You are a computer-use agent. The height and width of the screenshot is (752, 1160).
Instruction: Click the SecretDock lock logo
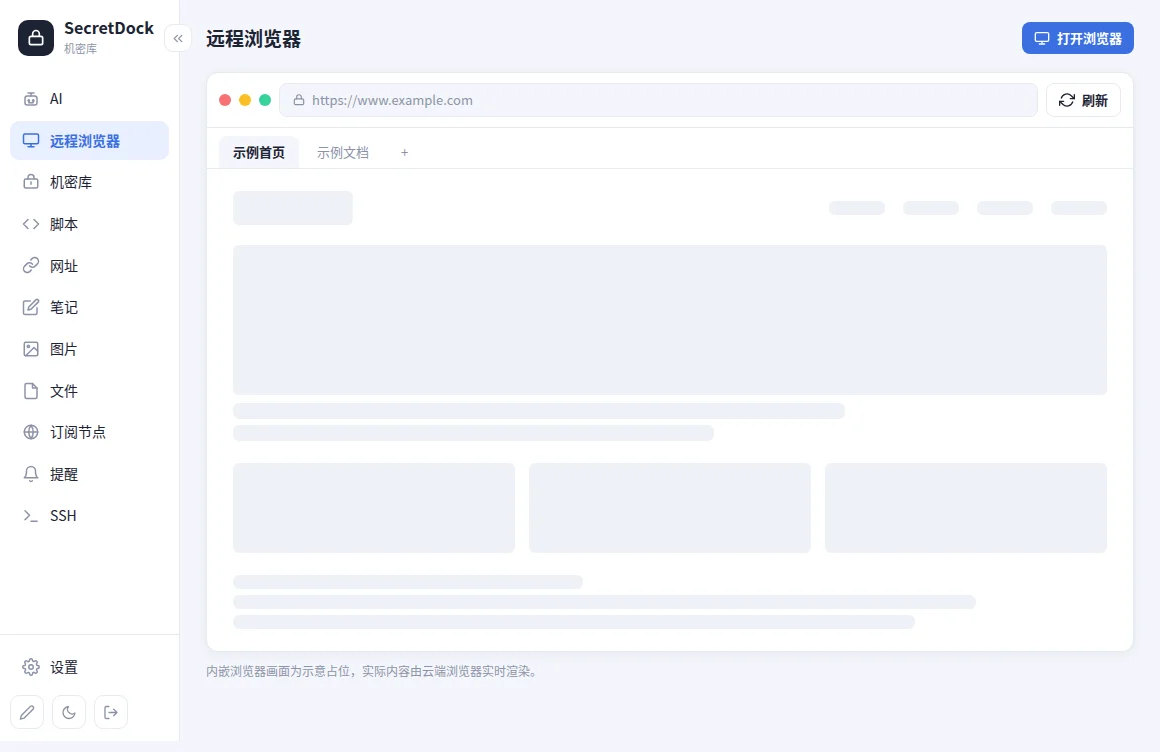pyautogui.click(x=36, y=38)
